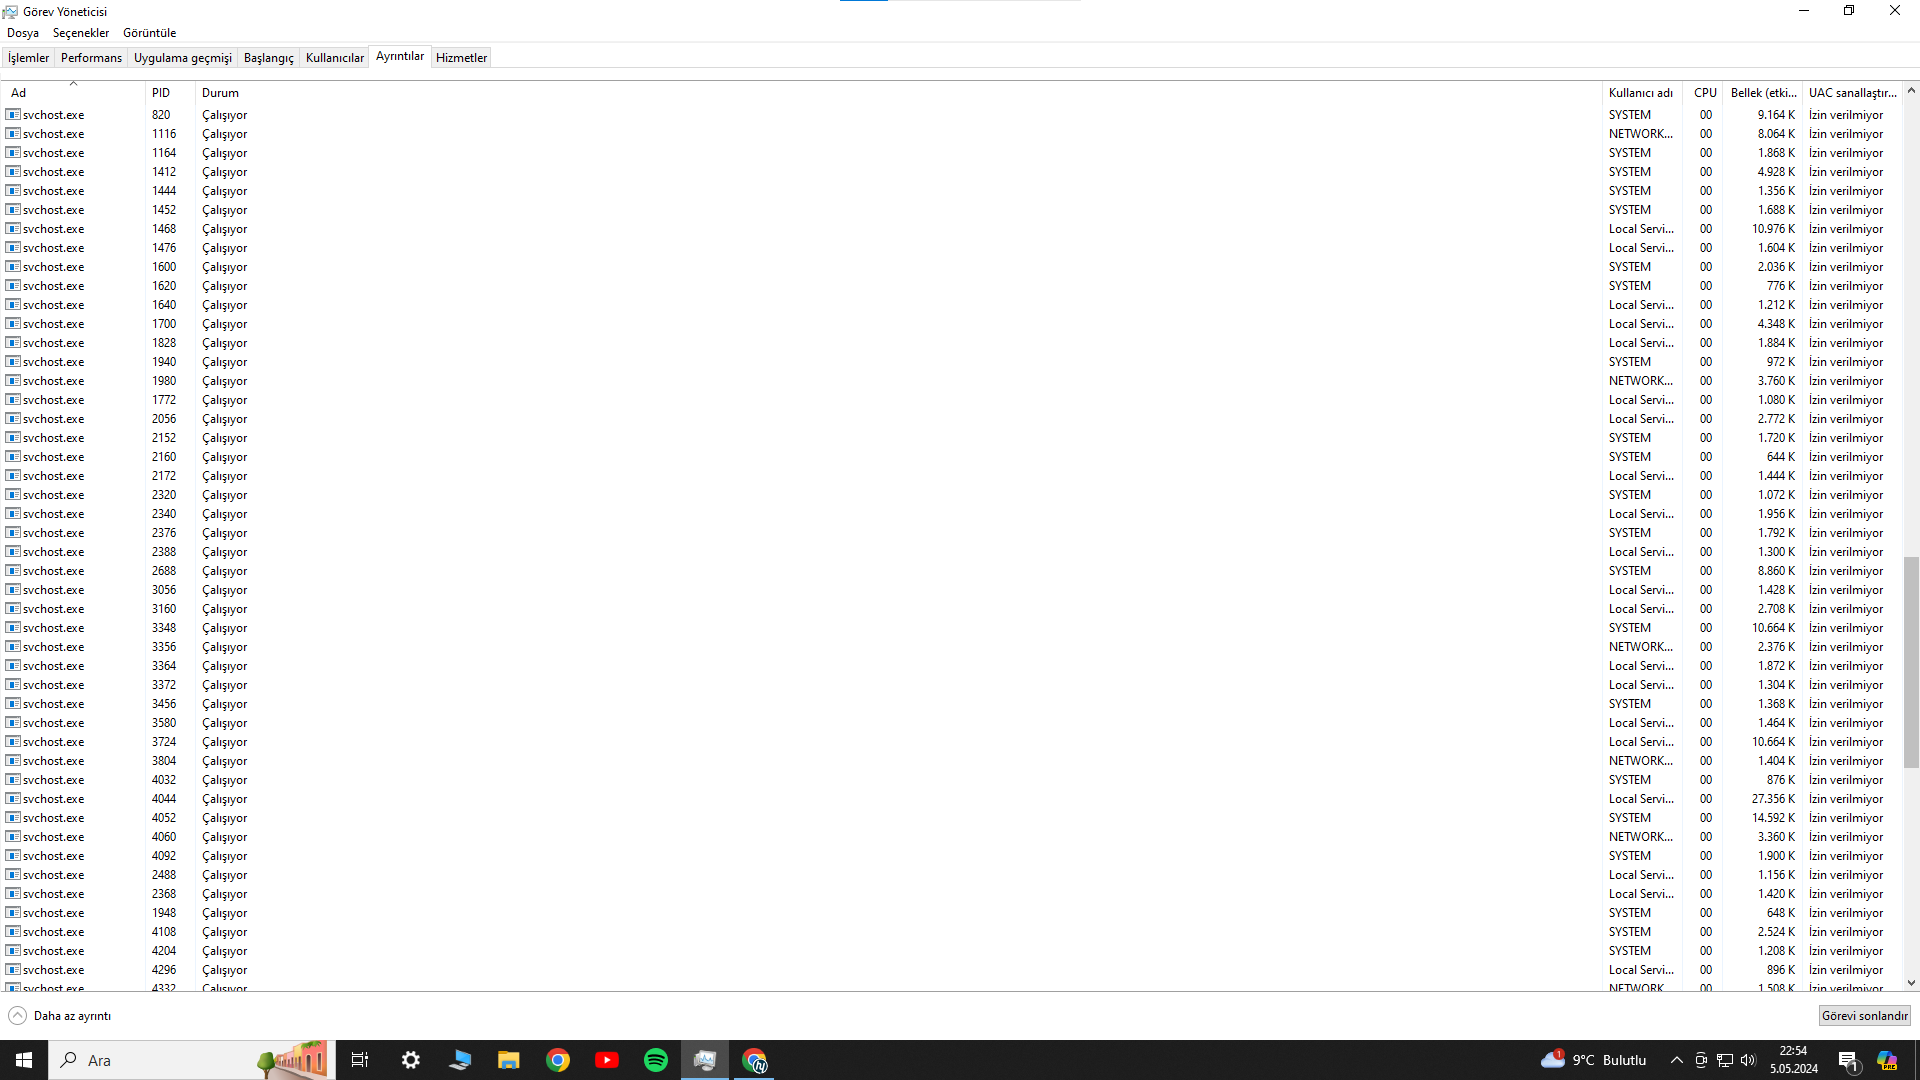Switch to the Hizmetler tab

461,58
